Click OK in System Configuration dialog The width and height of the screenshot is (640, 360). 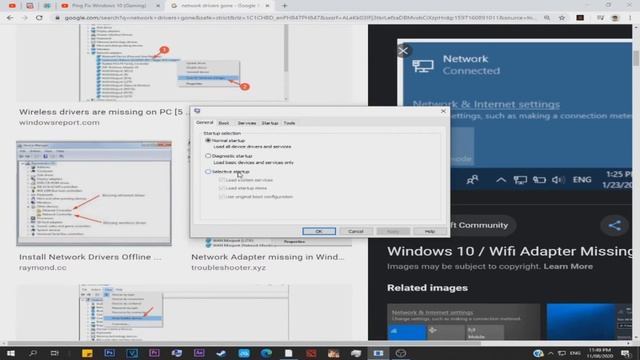[x=319, y=231]
